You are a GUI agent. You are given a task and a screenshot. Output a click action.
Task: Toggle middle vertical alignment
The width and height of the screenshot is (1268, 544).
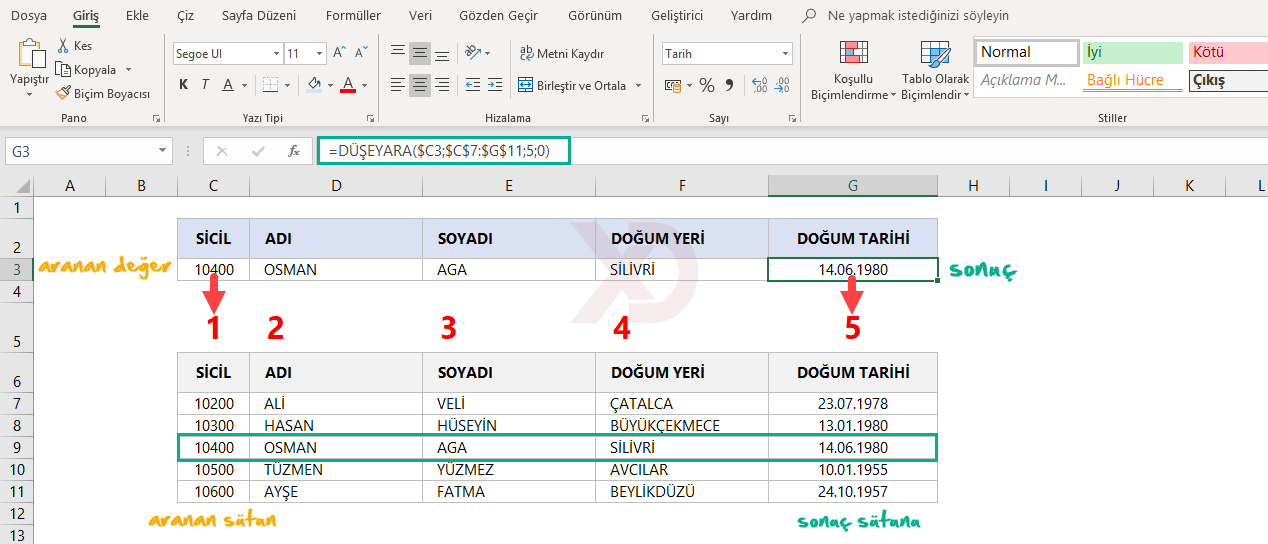click(420, 53)
